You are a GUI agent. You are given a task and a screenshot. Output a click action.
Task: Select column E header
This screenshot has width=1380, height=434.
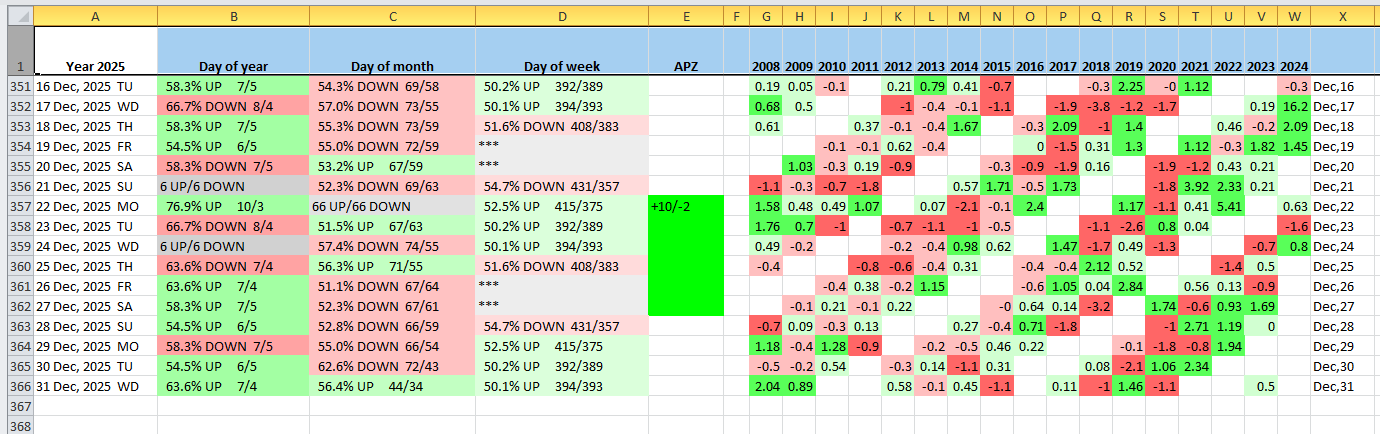tap(685, 17)
